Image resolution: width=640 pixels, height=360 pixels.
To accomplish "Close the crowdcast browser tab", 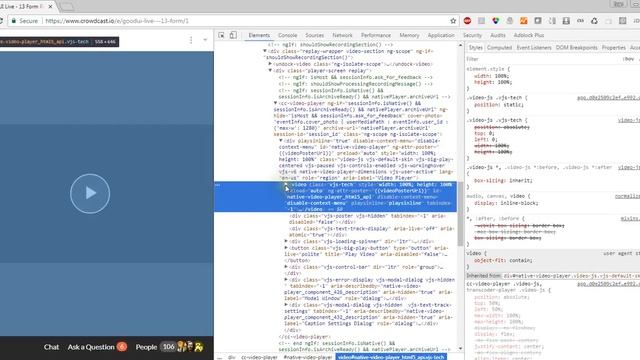I will [50, 7].
